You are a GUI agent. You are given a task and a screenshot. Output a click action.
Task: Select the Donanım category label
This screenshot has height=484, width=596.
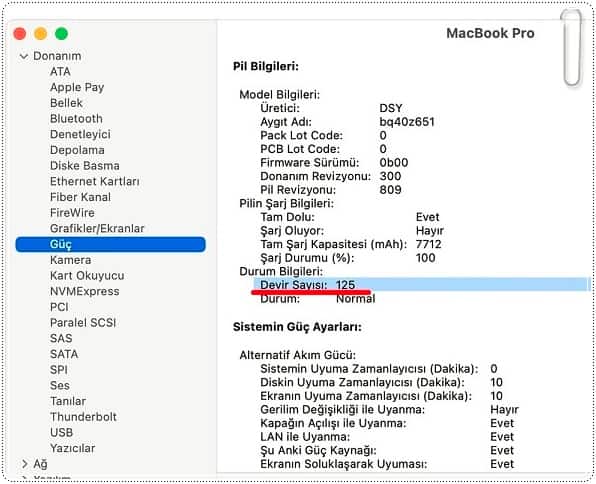click(57, 56)
